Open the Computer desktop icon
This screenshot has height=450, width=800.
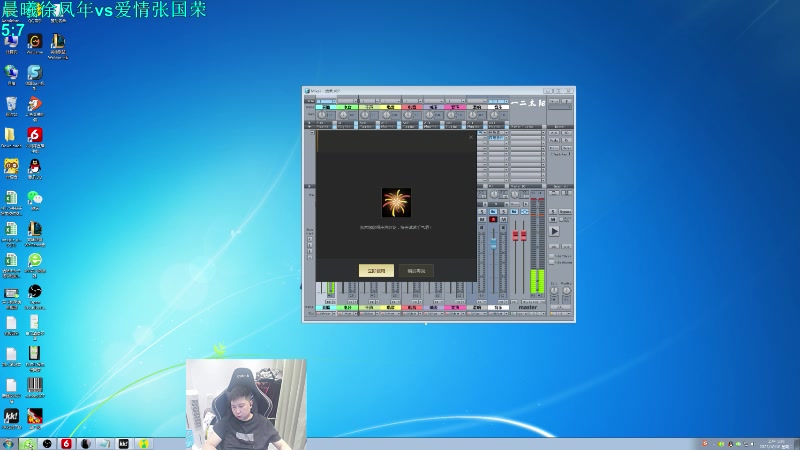coord(11,42)
